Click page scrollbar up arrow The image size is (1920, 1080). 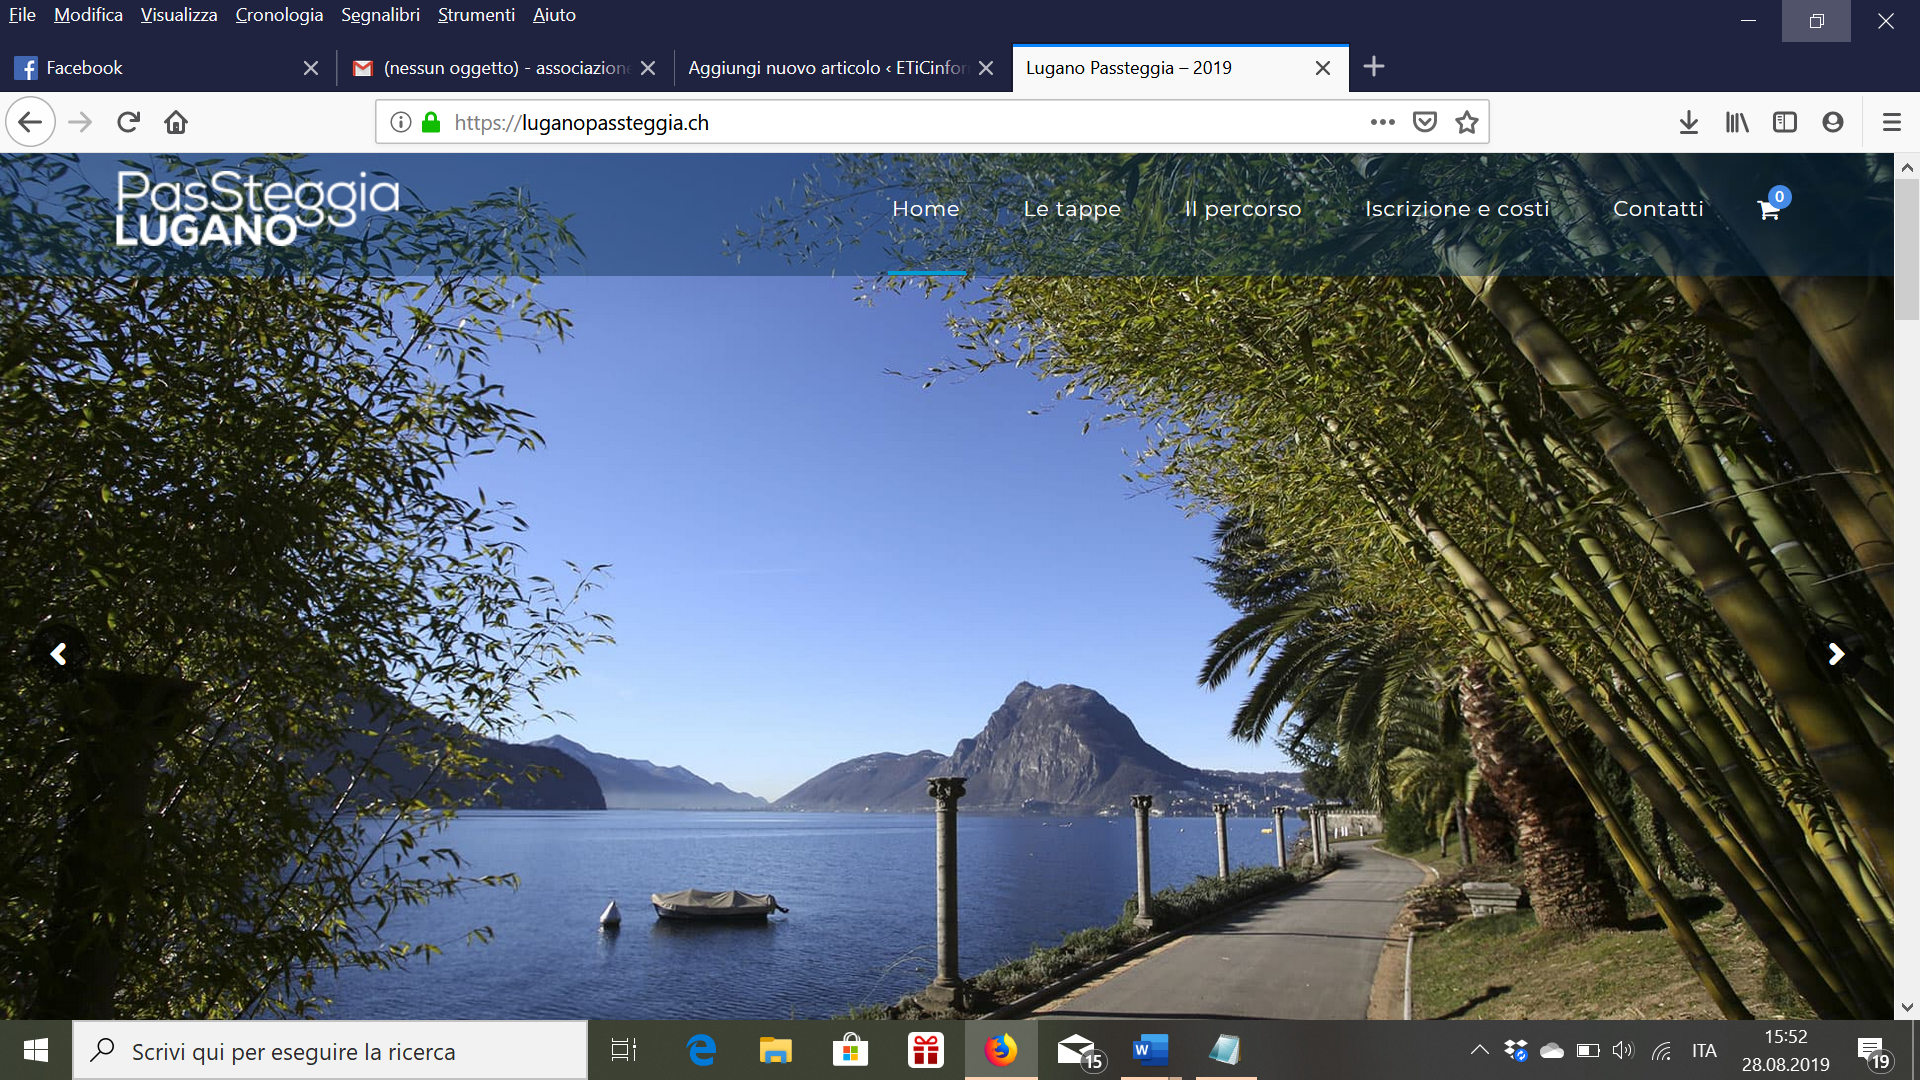[x=1907, y=167]
